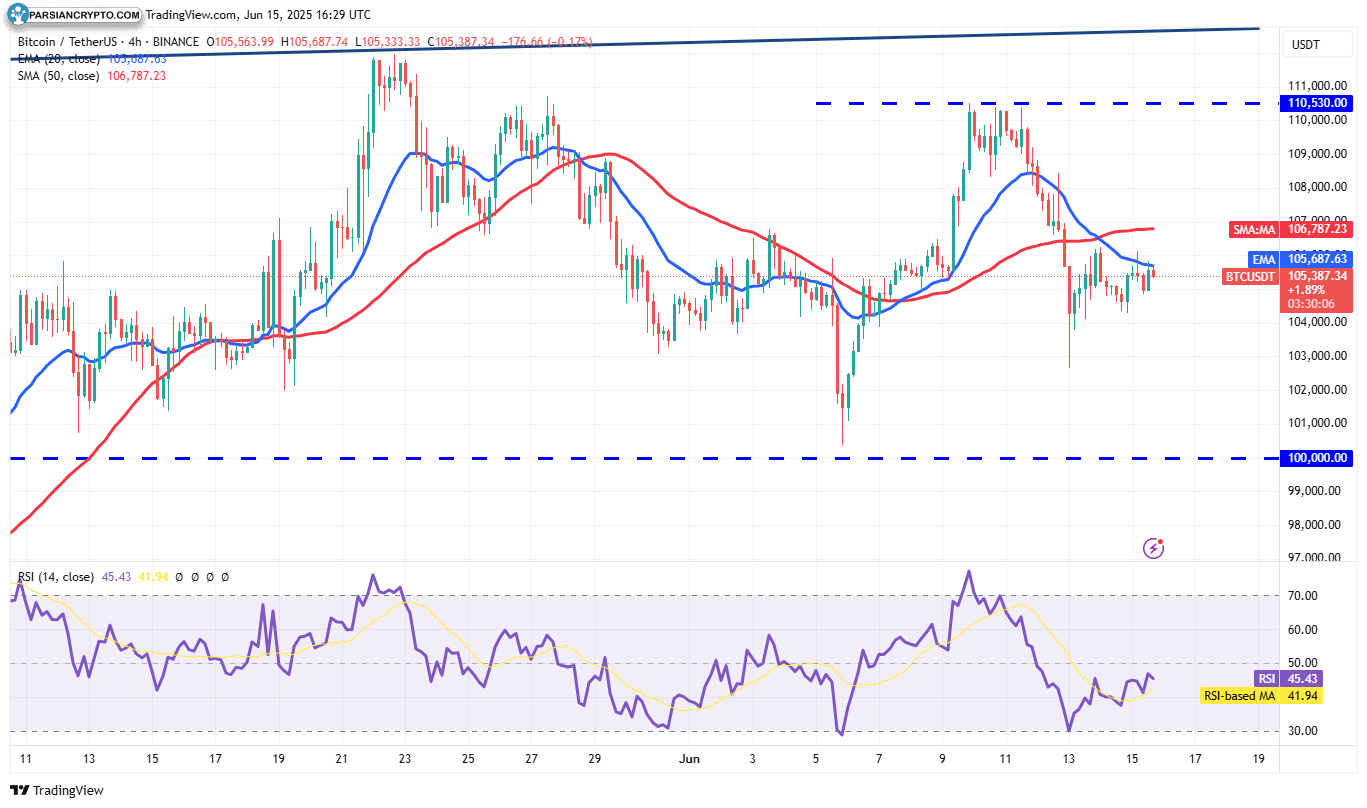
Task: Click the PARSIANCRYPTO.COM logo icon
Action: point(17,15)
